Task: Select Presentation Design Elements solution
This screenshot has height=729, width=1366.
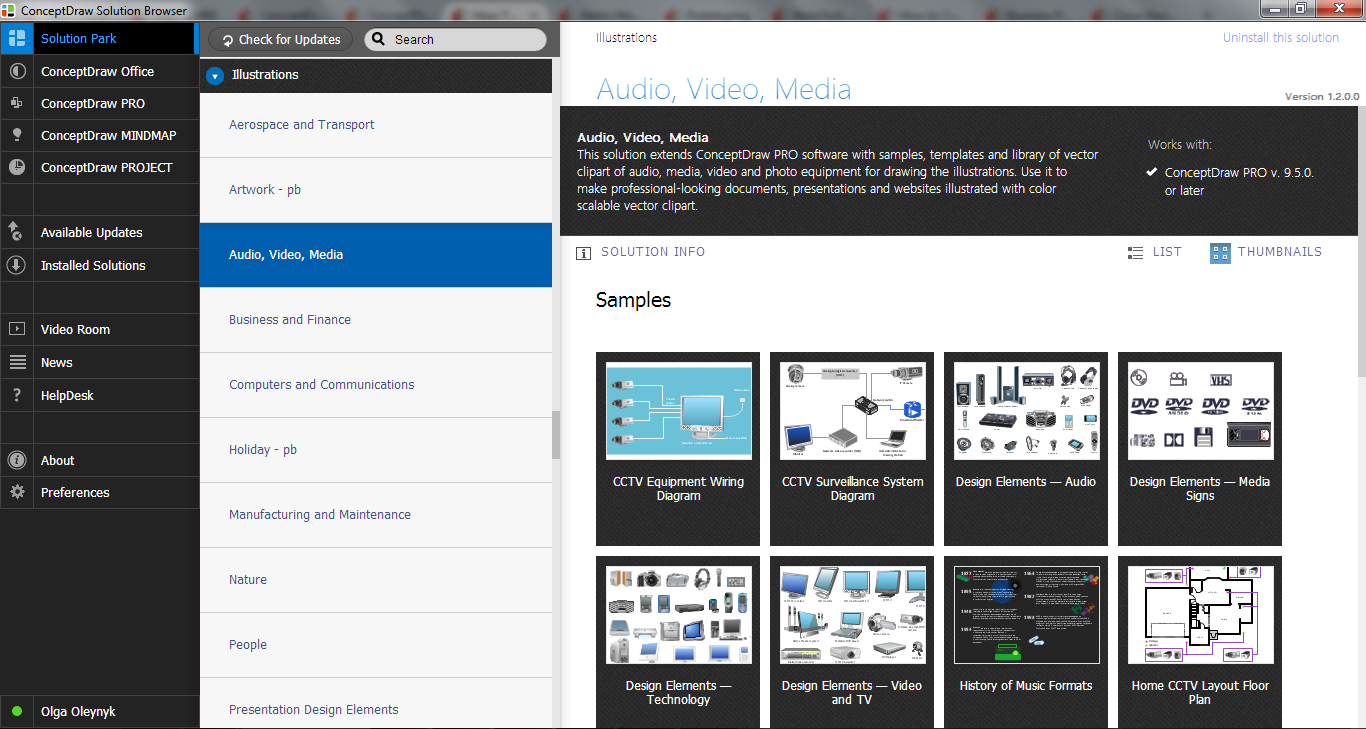Action: [376, 704]
